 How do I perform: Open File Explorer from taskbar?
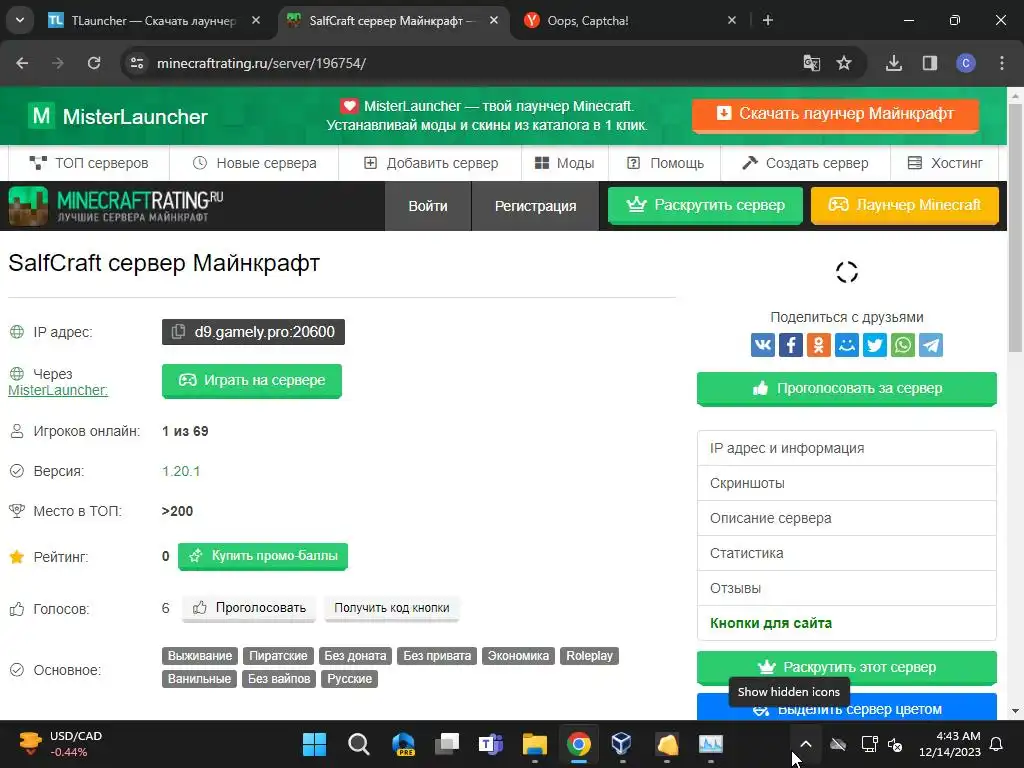click(534, 744)
